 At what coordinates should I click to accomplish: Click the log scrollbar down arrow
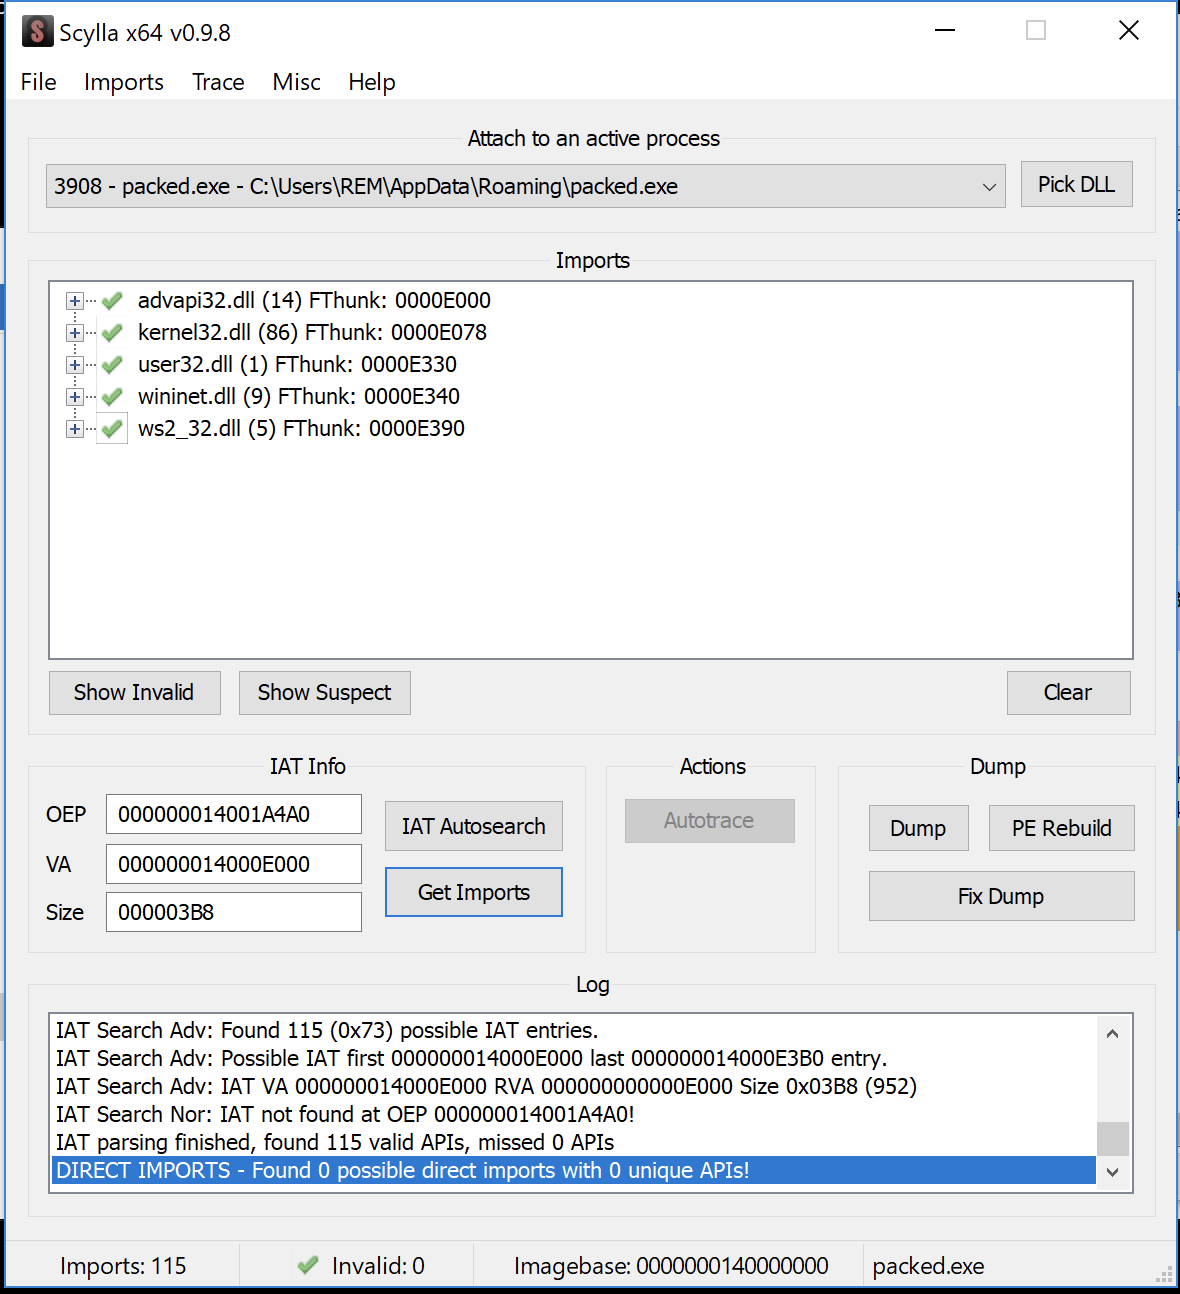point(1113,1172)
